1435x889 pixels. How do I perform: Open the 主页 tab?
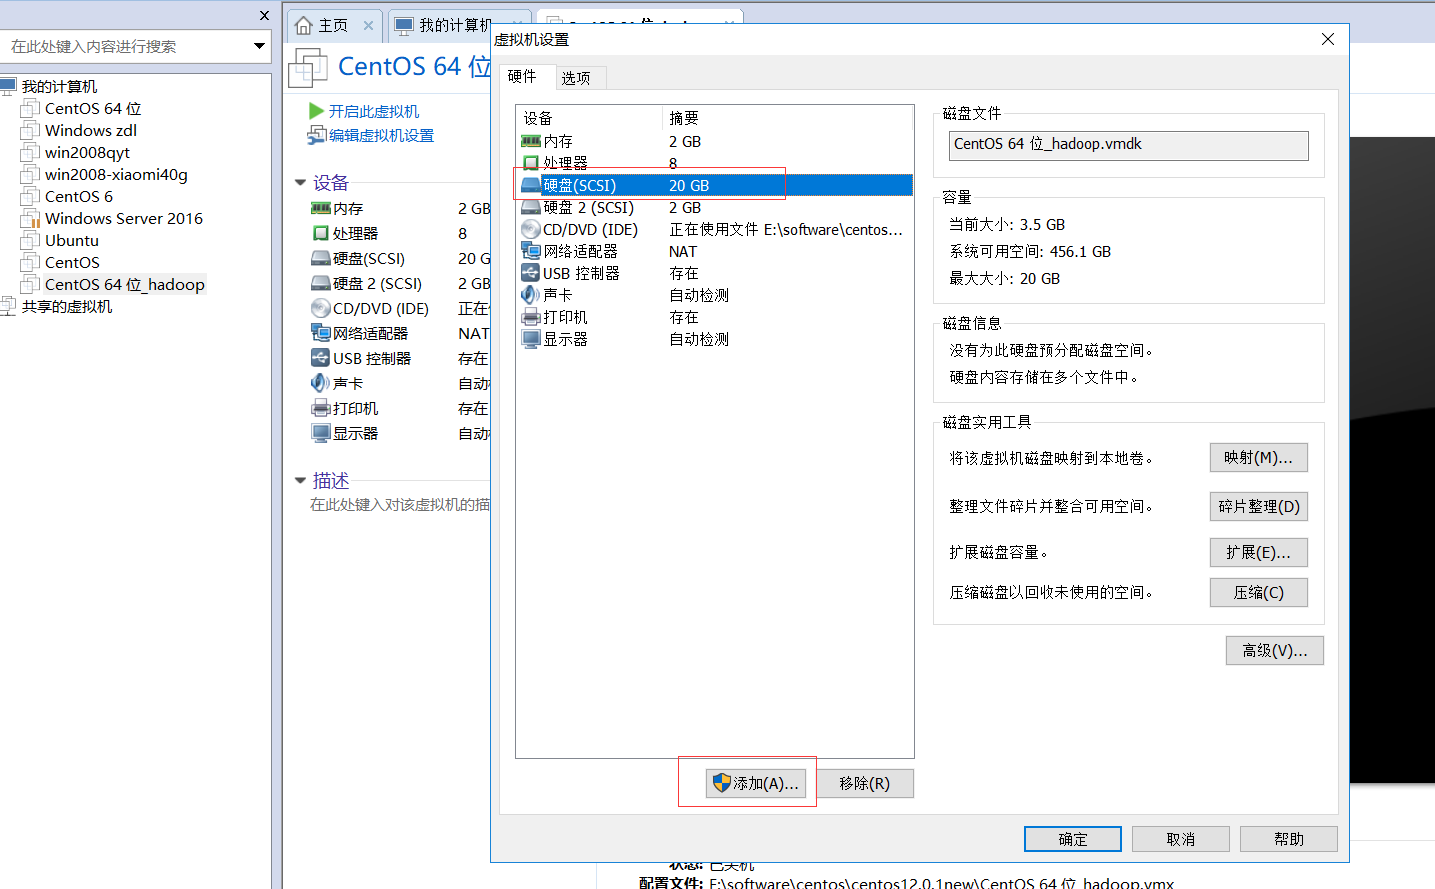pyautogui.click(x=334, y=25)
